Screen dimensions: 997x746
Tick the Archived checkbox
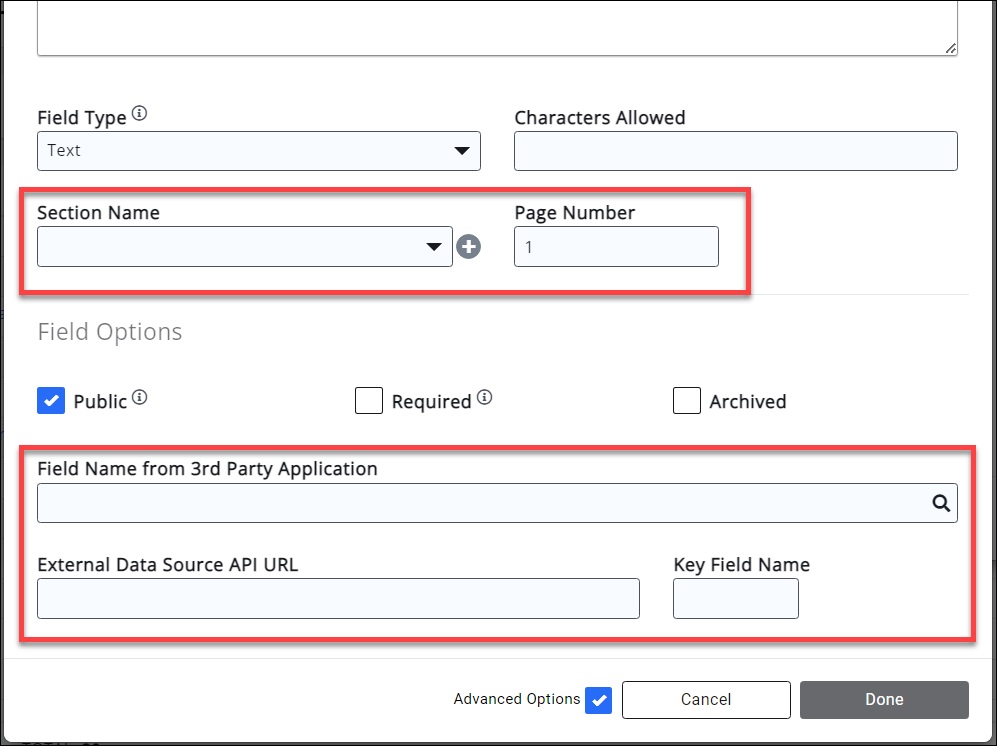coord(687,401)
